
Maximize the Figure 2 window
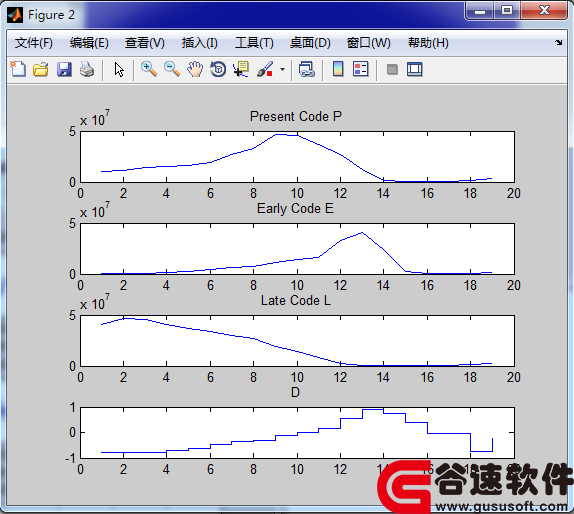coord(507,10)
